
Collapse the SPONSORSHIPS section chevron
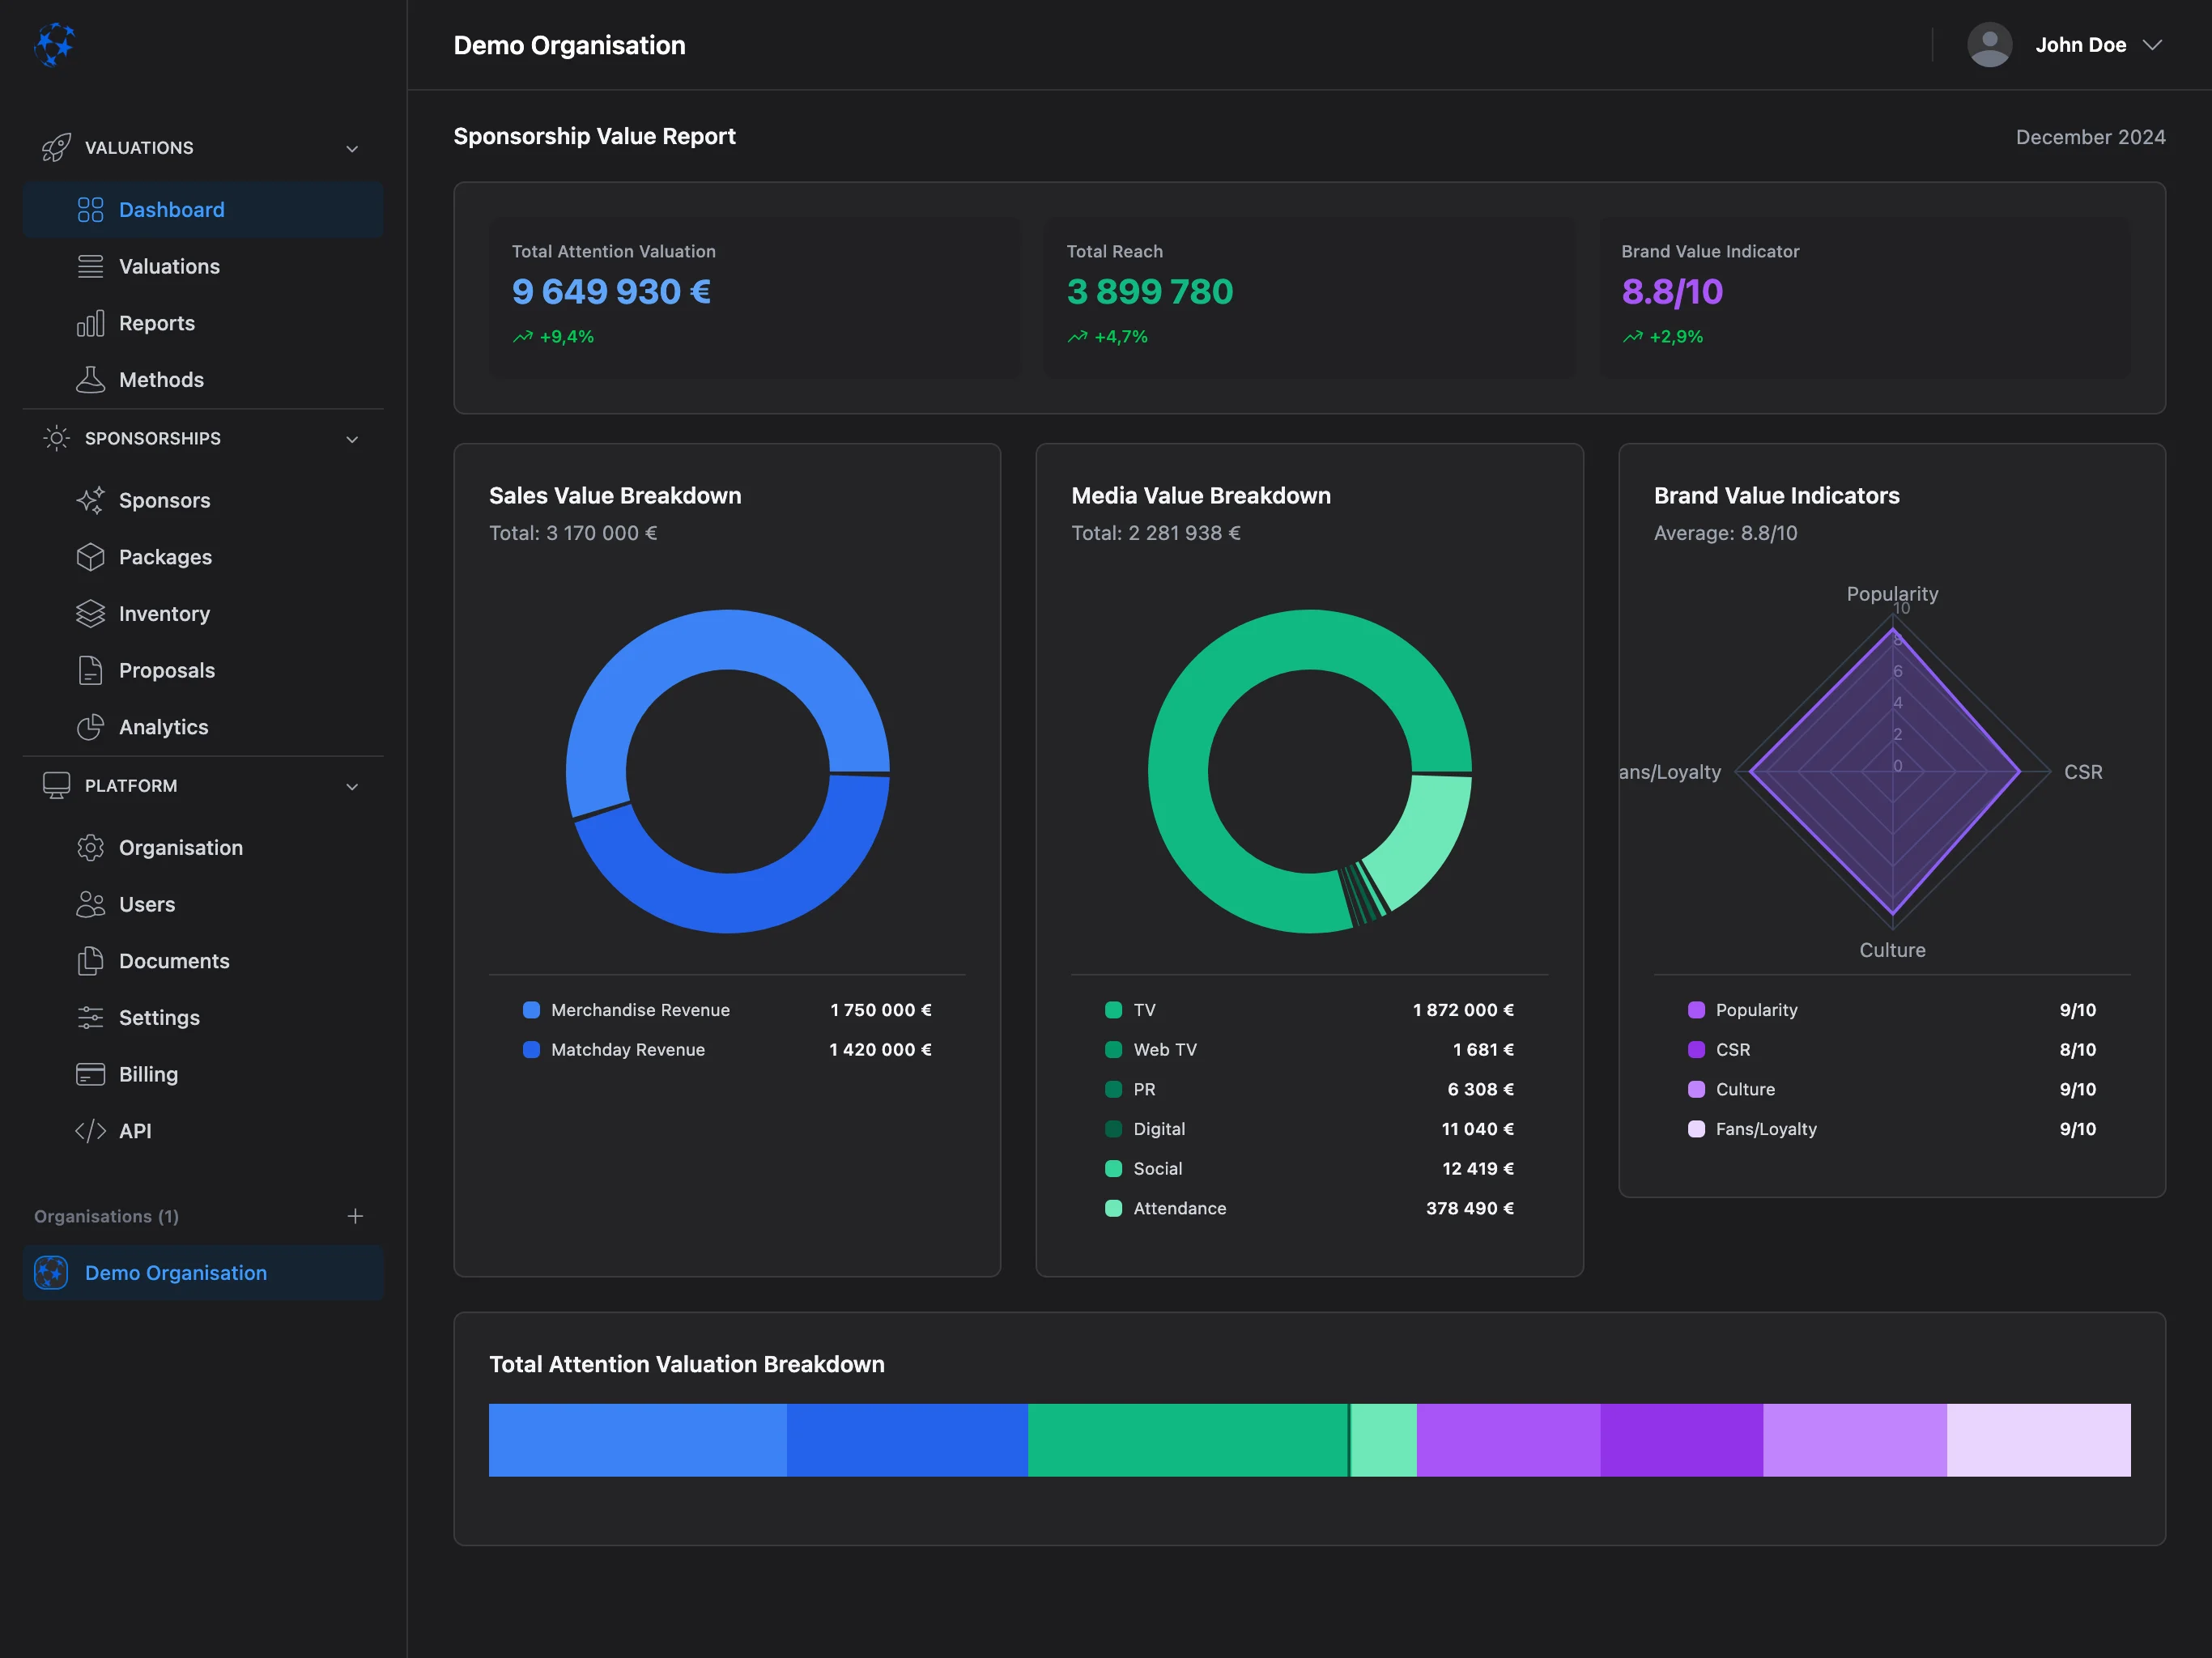pyautogui.click(x=352, y=439)
